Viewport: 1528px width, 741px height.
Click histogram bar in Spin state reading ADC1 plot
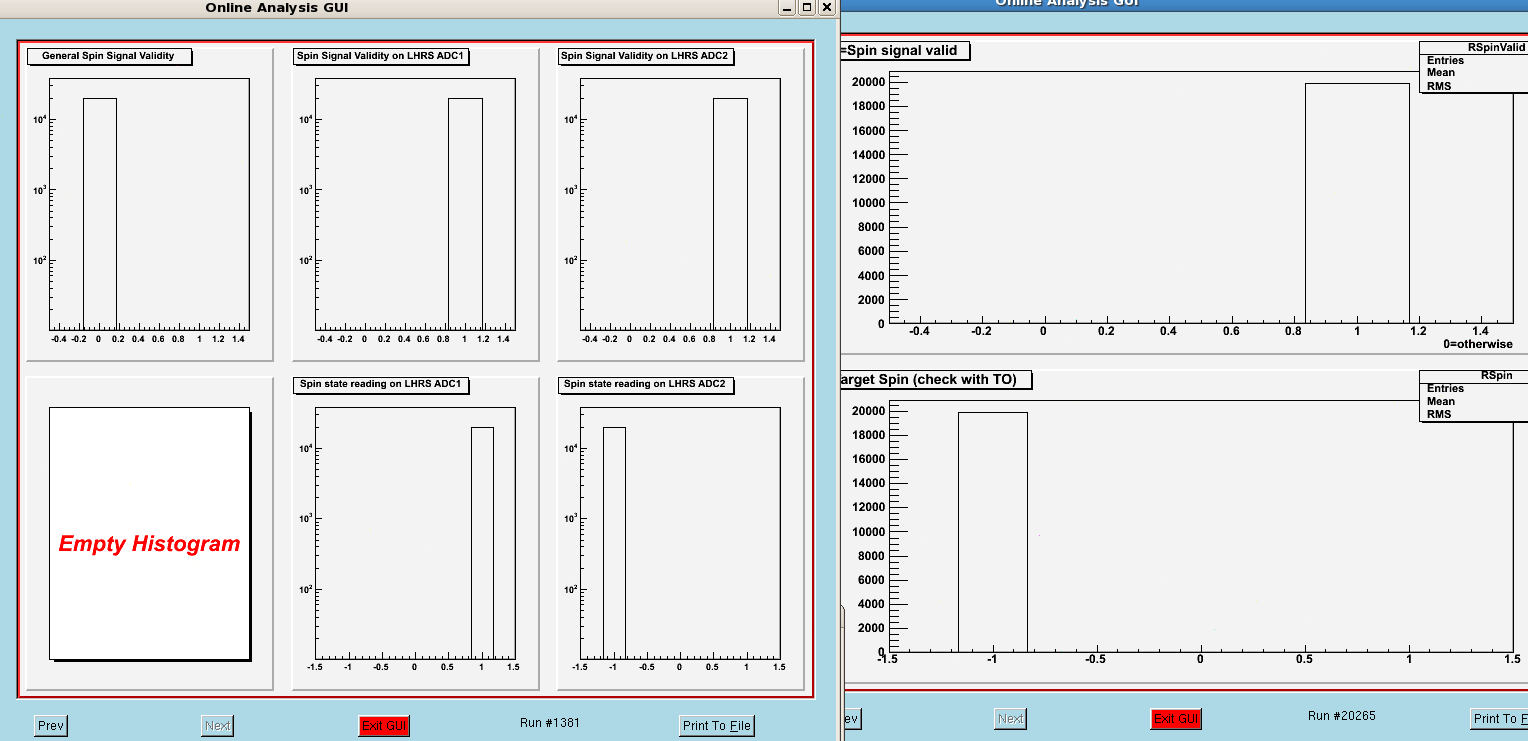pyautogui.click(x=482, y=543)
